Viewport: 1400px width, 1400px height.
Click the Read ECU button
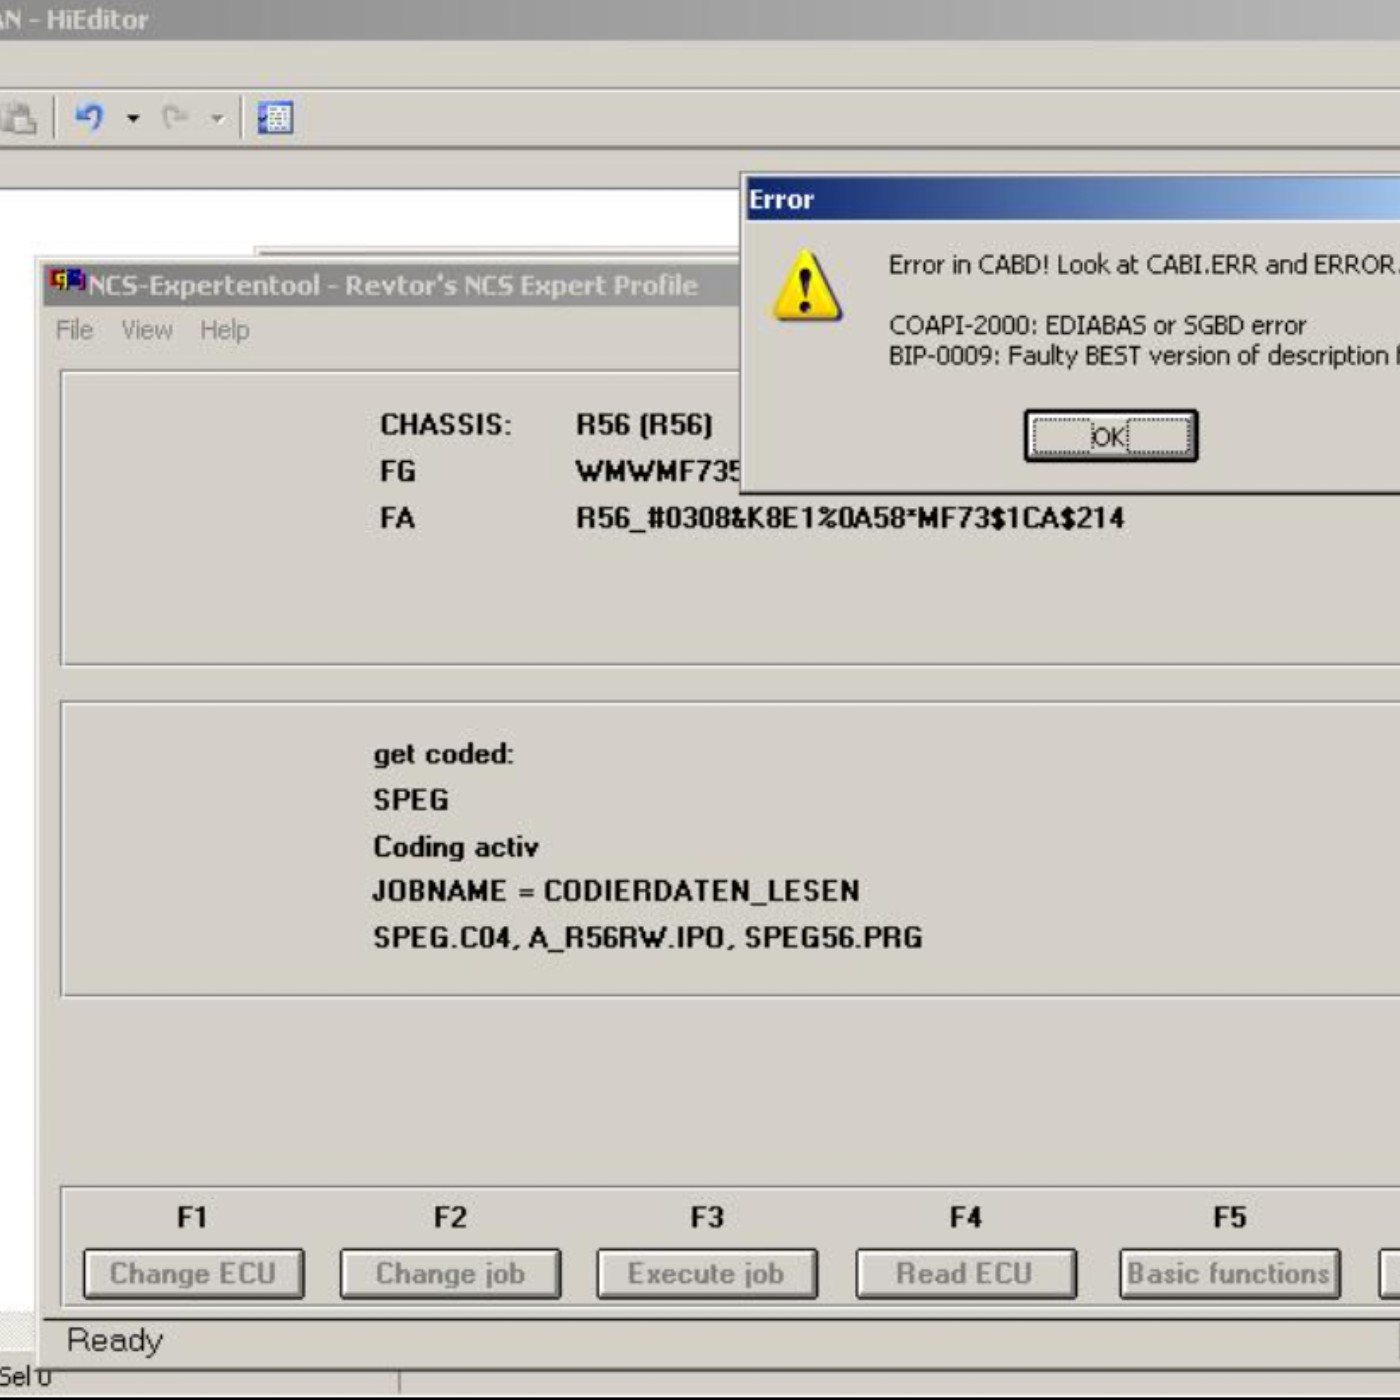click(x=965, y=1273)
